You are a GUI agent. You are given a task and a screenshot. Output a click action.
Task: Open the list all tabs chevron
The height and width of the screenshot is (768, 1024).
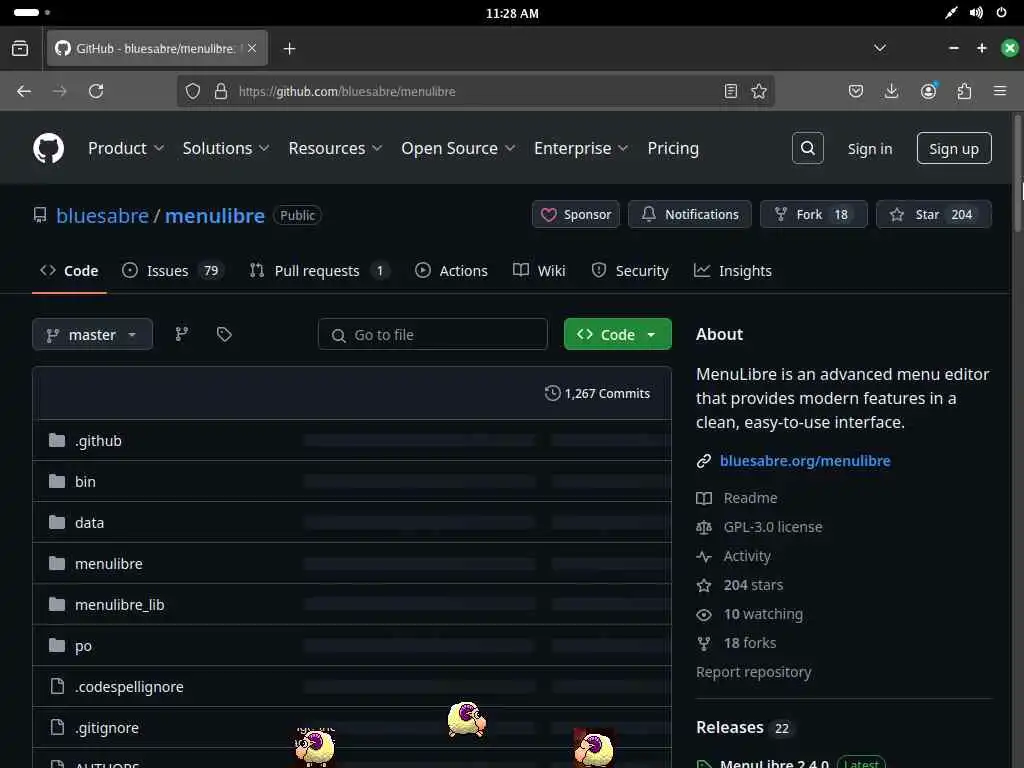(880, 48)
